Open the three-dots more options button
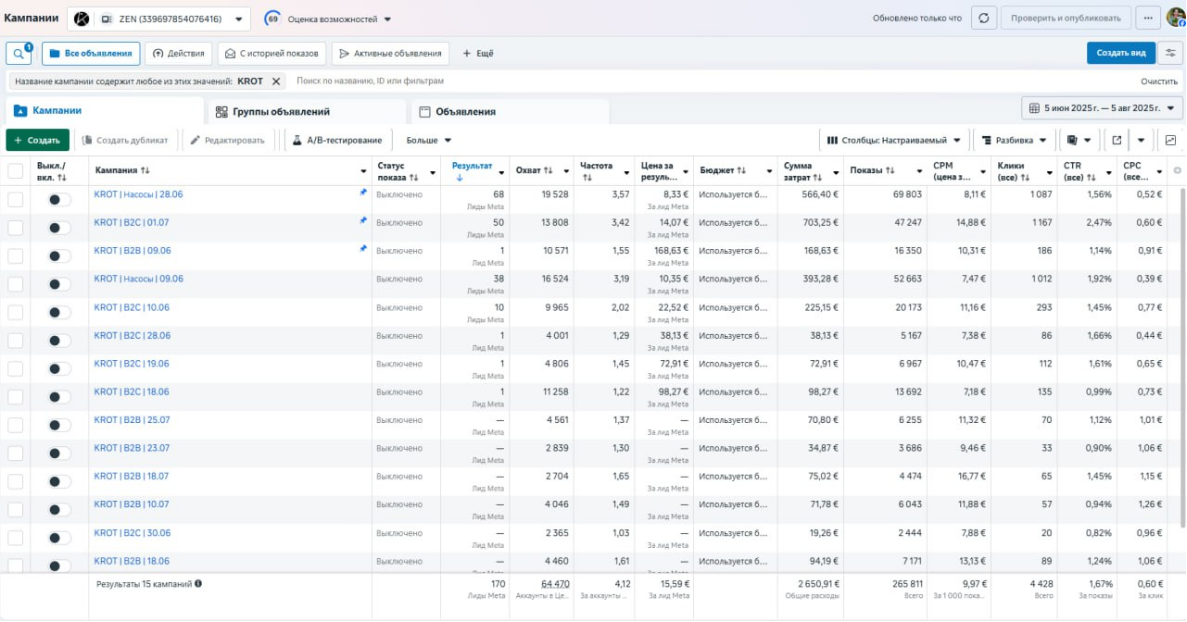Screen dimensions: 1187x622 point(1147,18)
